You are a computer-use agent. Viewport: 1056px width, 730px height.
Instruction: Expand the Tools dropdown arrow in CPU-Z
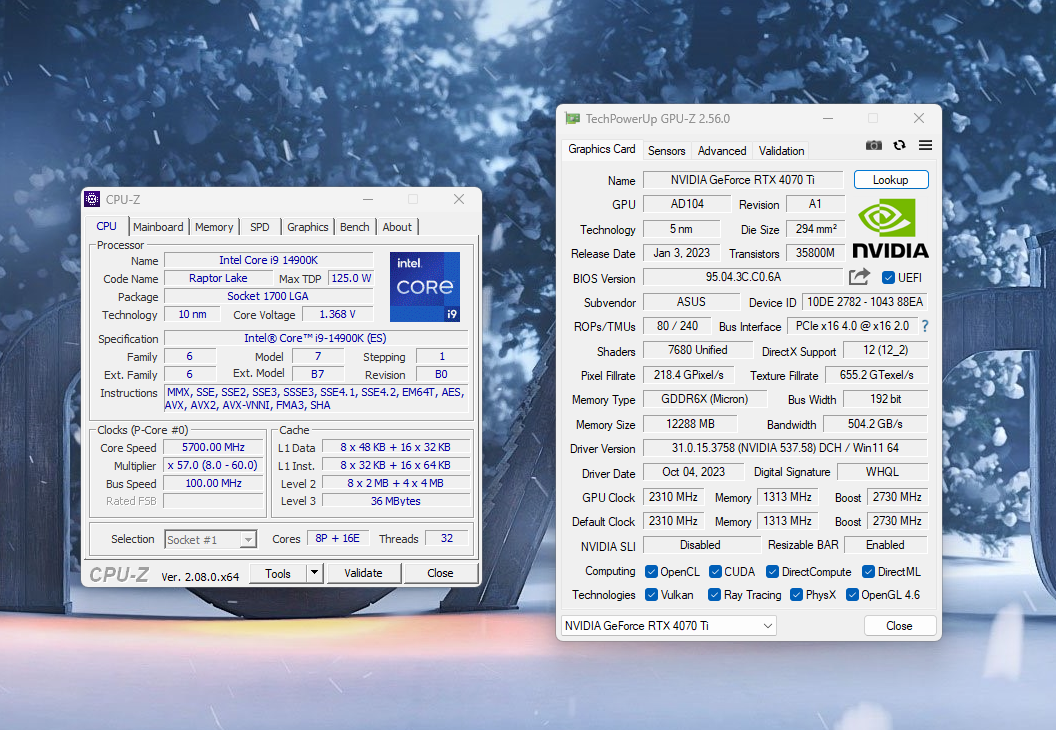pyautogui.click(x=315, y=573)
